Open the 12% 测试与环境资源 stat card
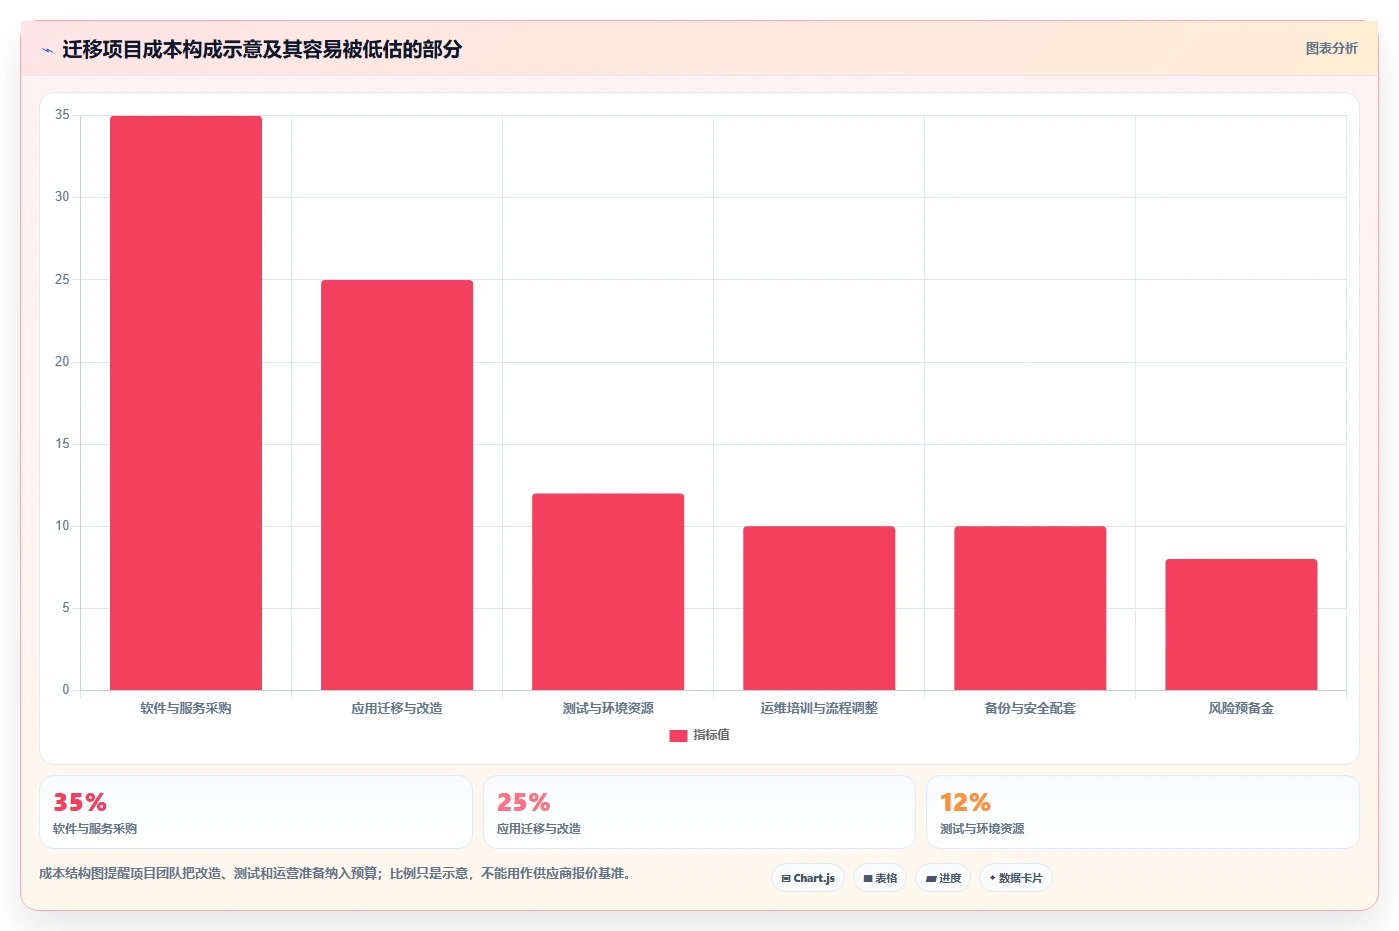1399x931 pixels. 1143,812
